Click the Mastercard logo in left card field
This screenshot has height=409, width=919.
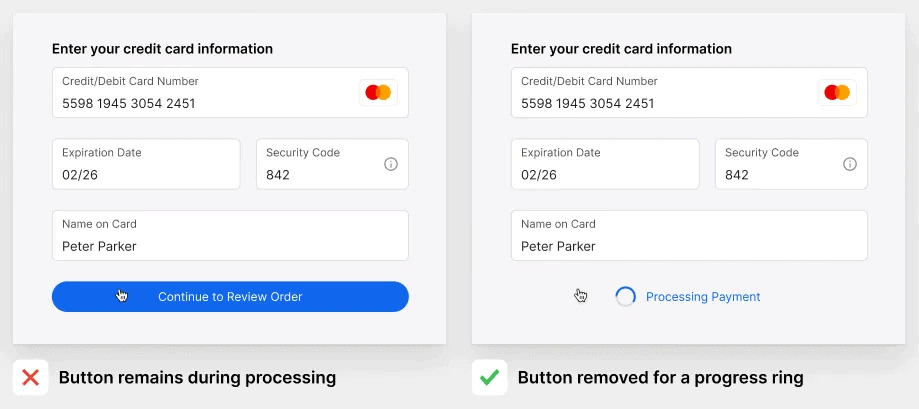pos(378,93)
